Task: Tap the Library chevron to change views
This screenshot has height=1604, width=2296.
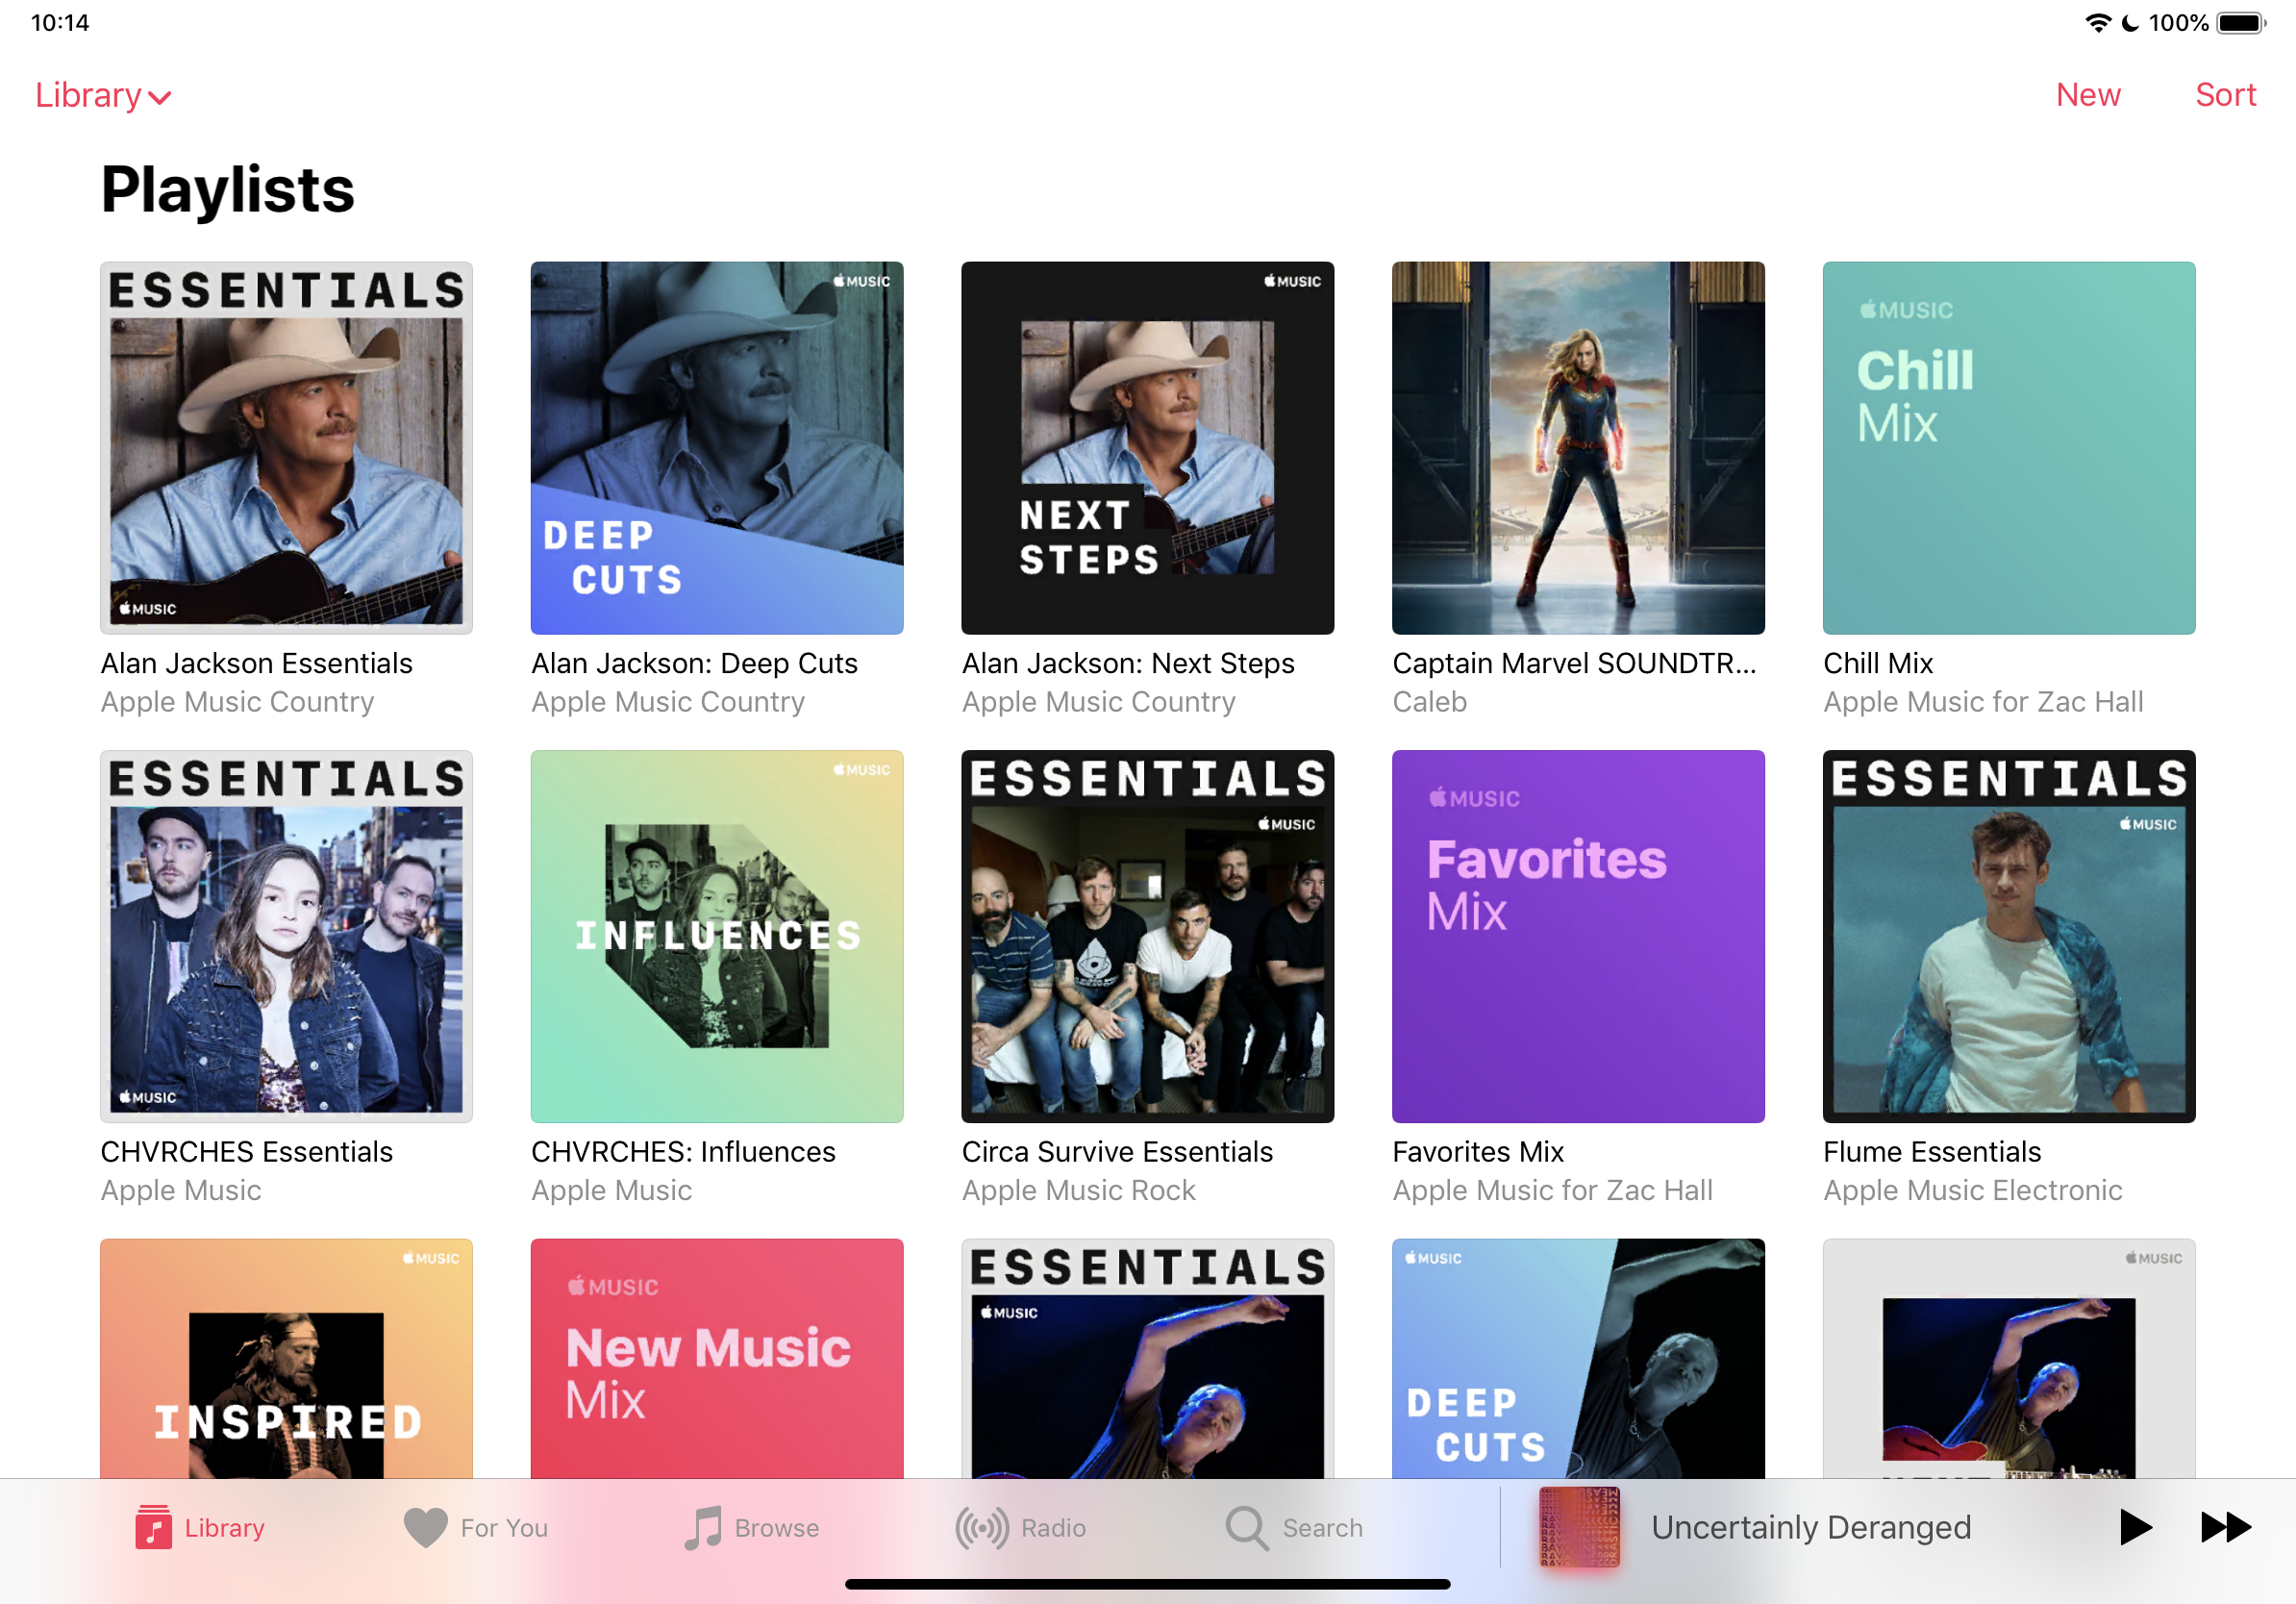Action: coord(160,98)
